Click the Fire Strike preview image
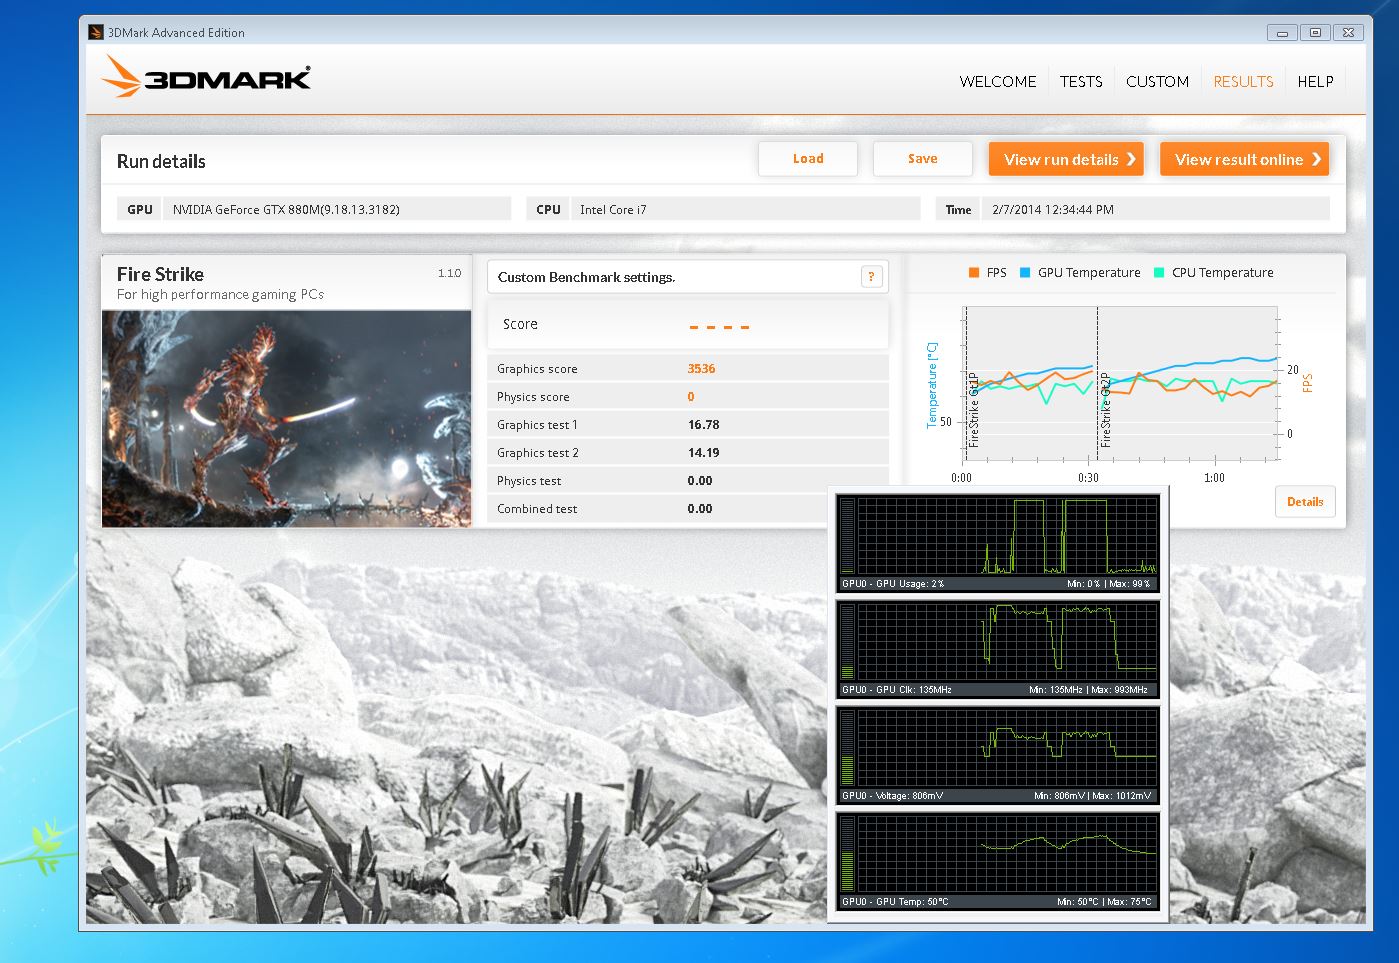The image size is (1399, 963). point(286,418)
